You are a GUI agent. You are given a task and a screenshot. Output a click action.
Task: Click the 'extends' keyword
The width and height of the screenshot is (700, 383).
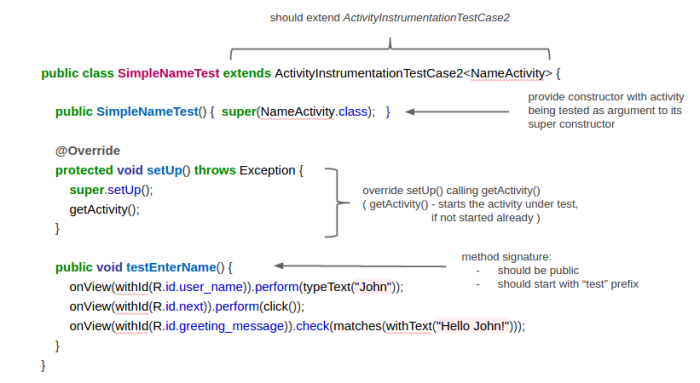coord(247,73)
